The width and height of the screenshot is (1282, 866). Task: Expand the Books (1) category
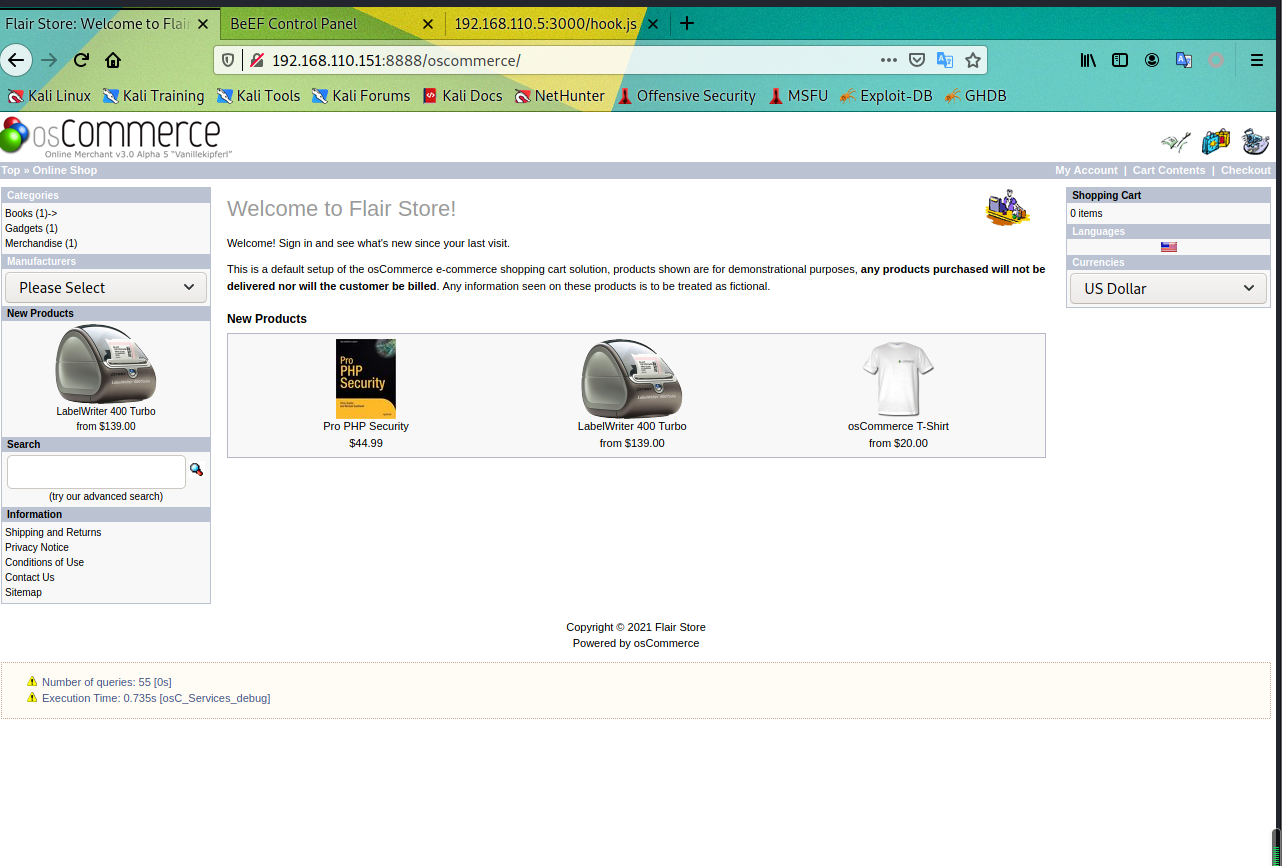pyautogui.click(x=31, y=213)
